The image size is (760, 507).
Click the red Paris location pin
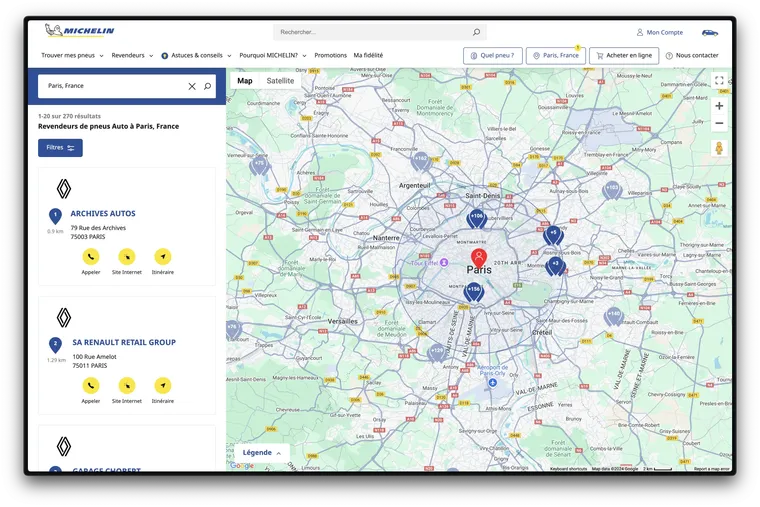click(479, 257)
